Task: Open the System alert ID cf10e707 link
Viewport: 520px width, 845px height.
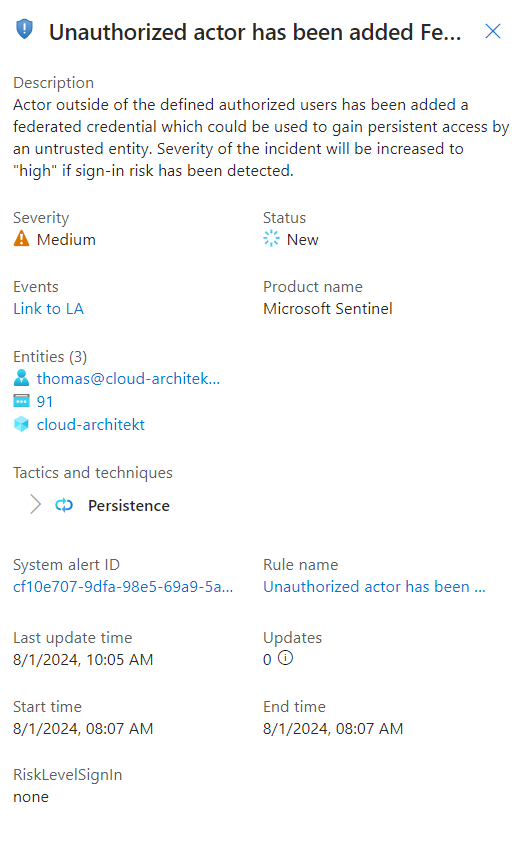Action: pyautogui.click(x=123, y=587)
